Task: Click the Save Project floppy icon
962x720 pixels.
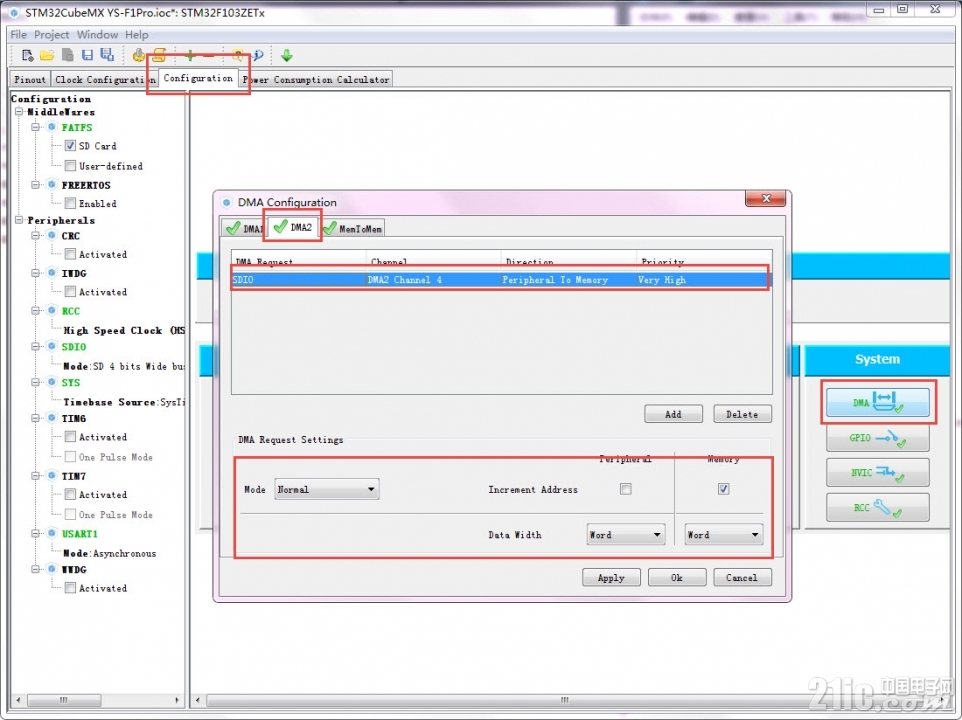Action: (87, 56)
